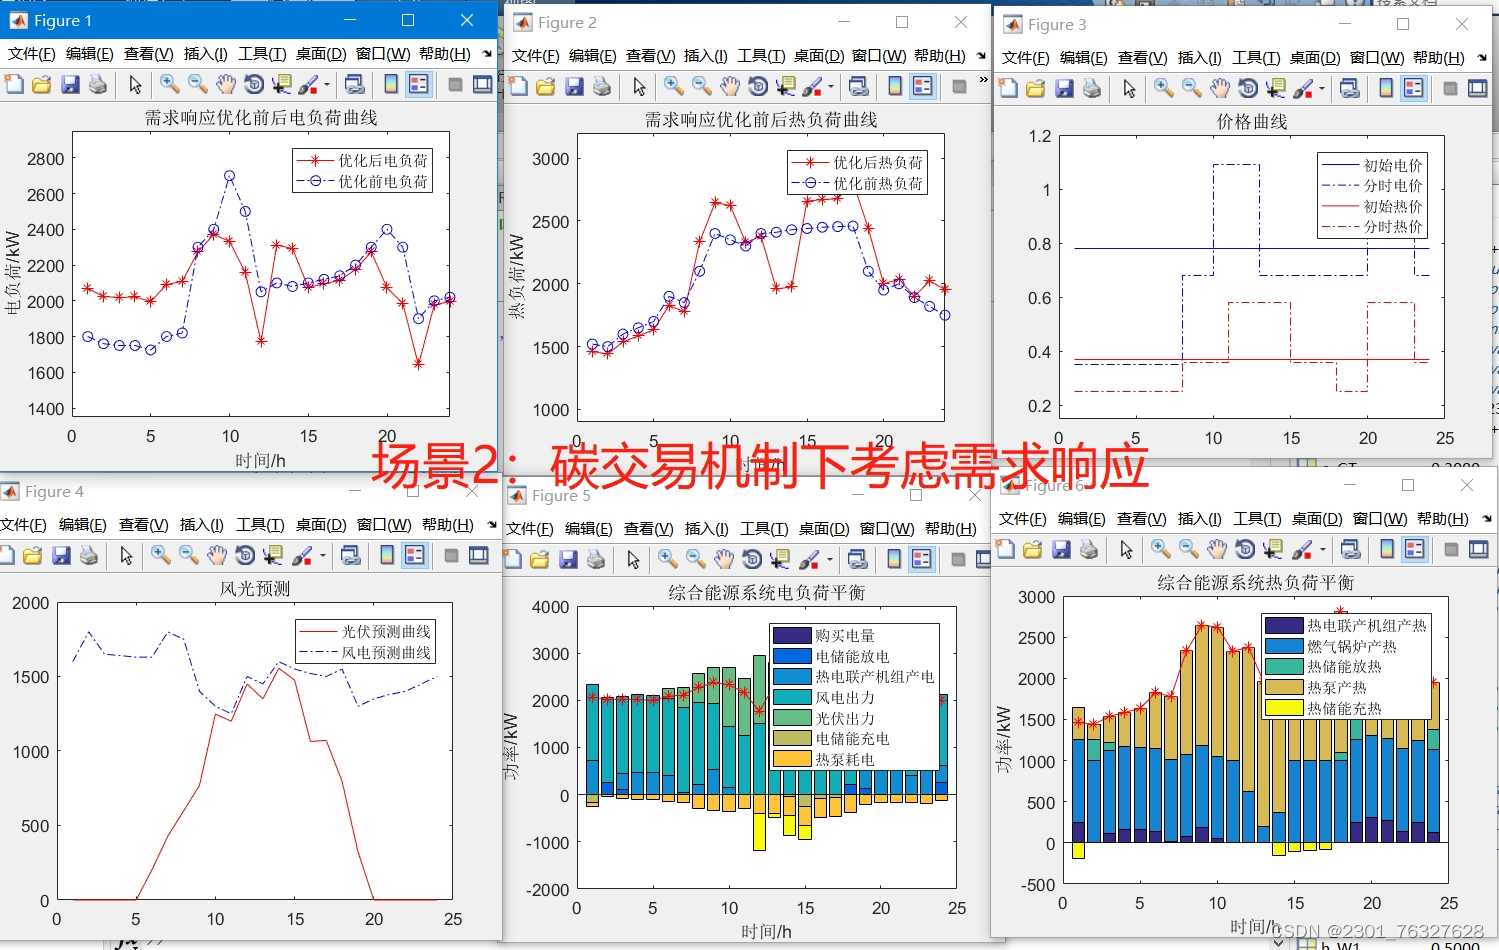This screenshot has width=1499, height=950.
Task: Show Plot Tools and dock icon in Figure 6
Action: point(1479,549)
